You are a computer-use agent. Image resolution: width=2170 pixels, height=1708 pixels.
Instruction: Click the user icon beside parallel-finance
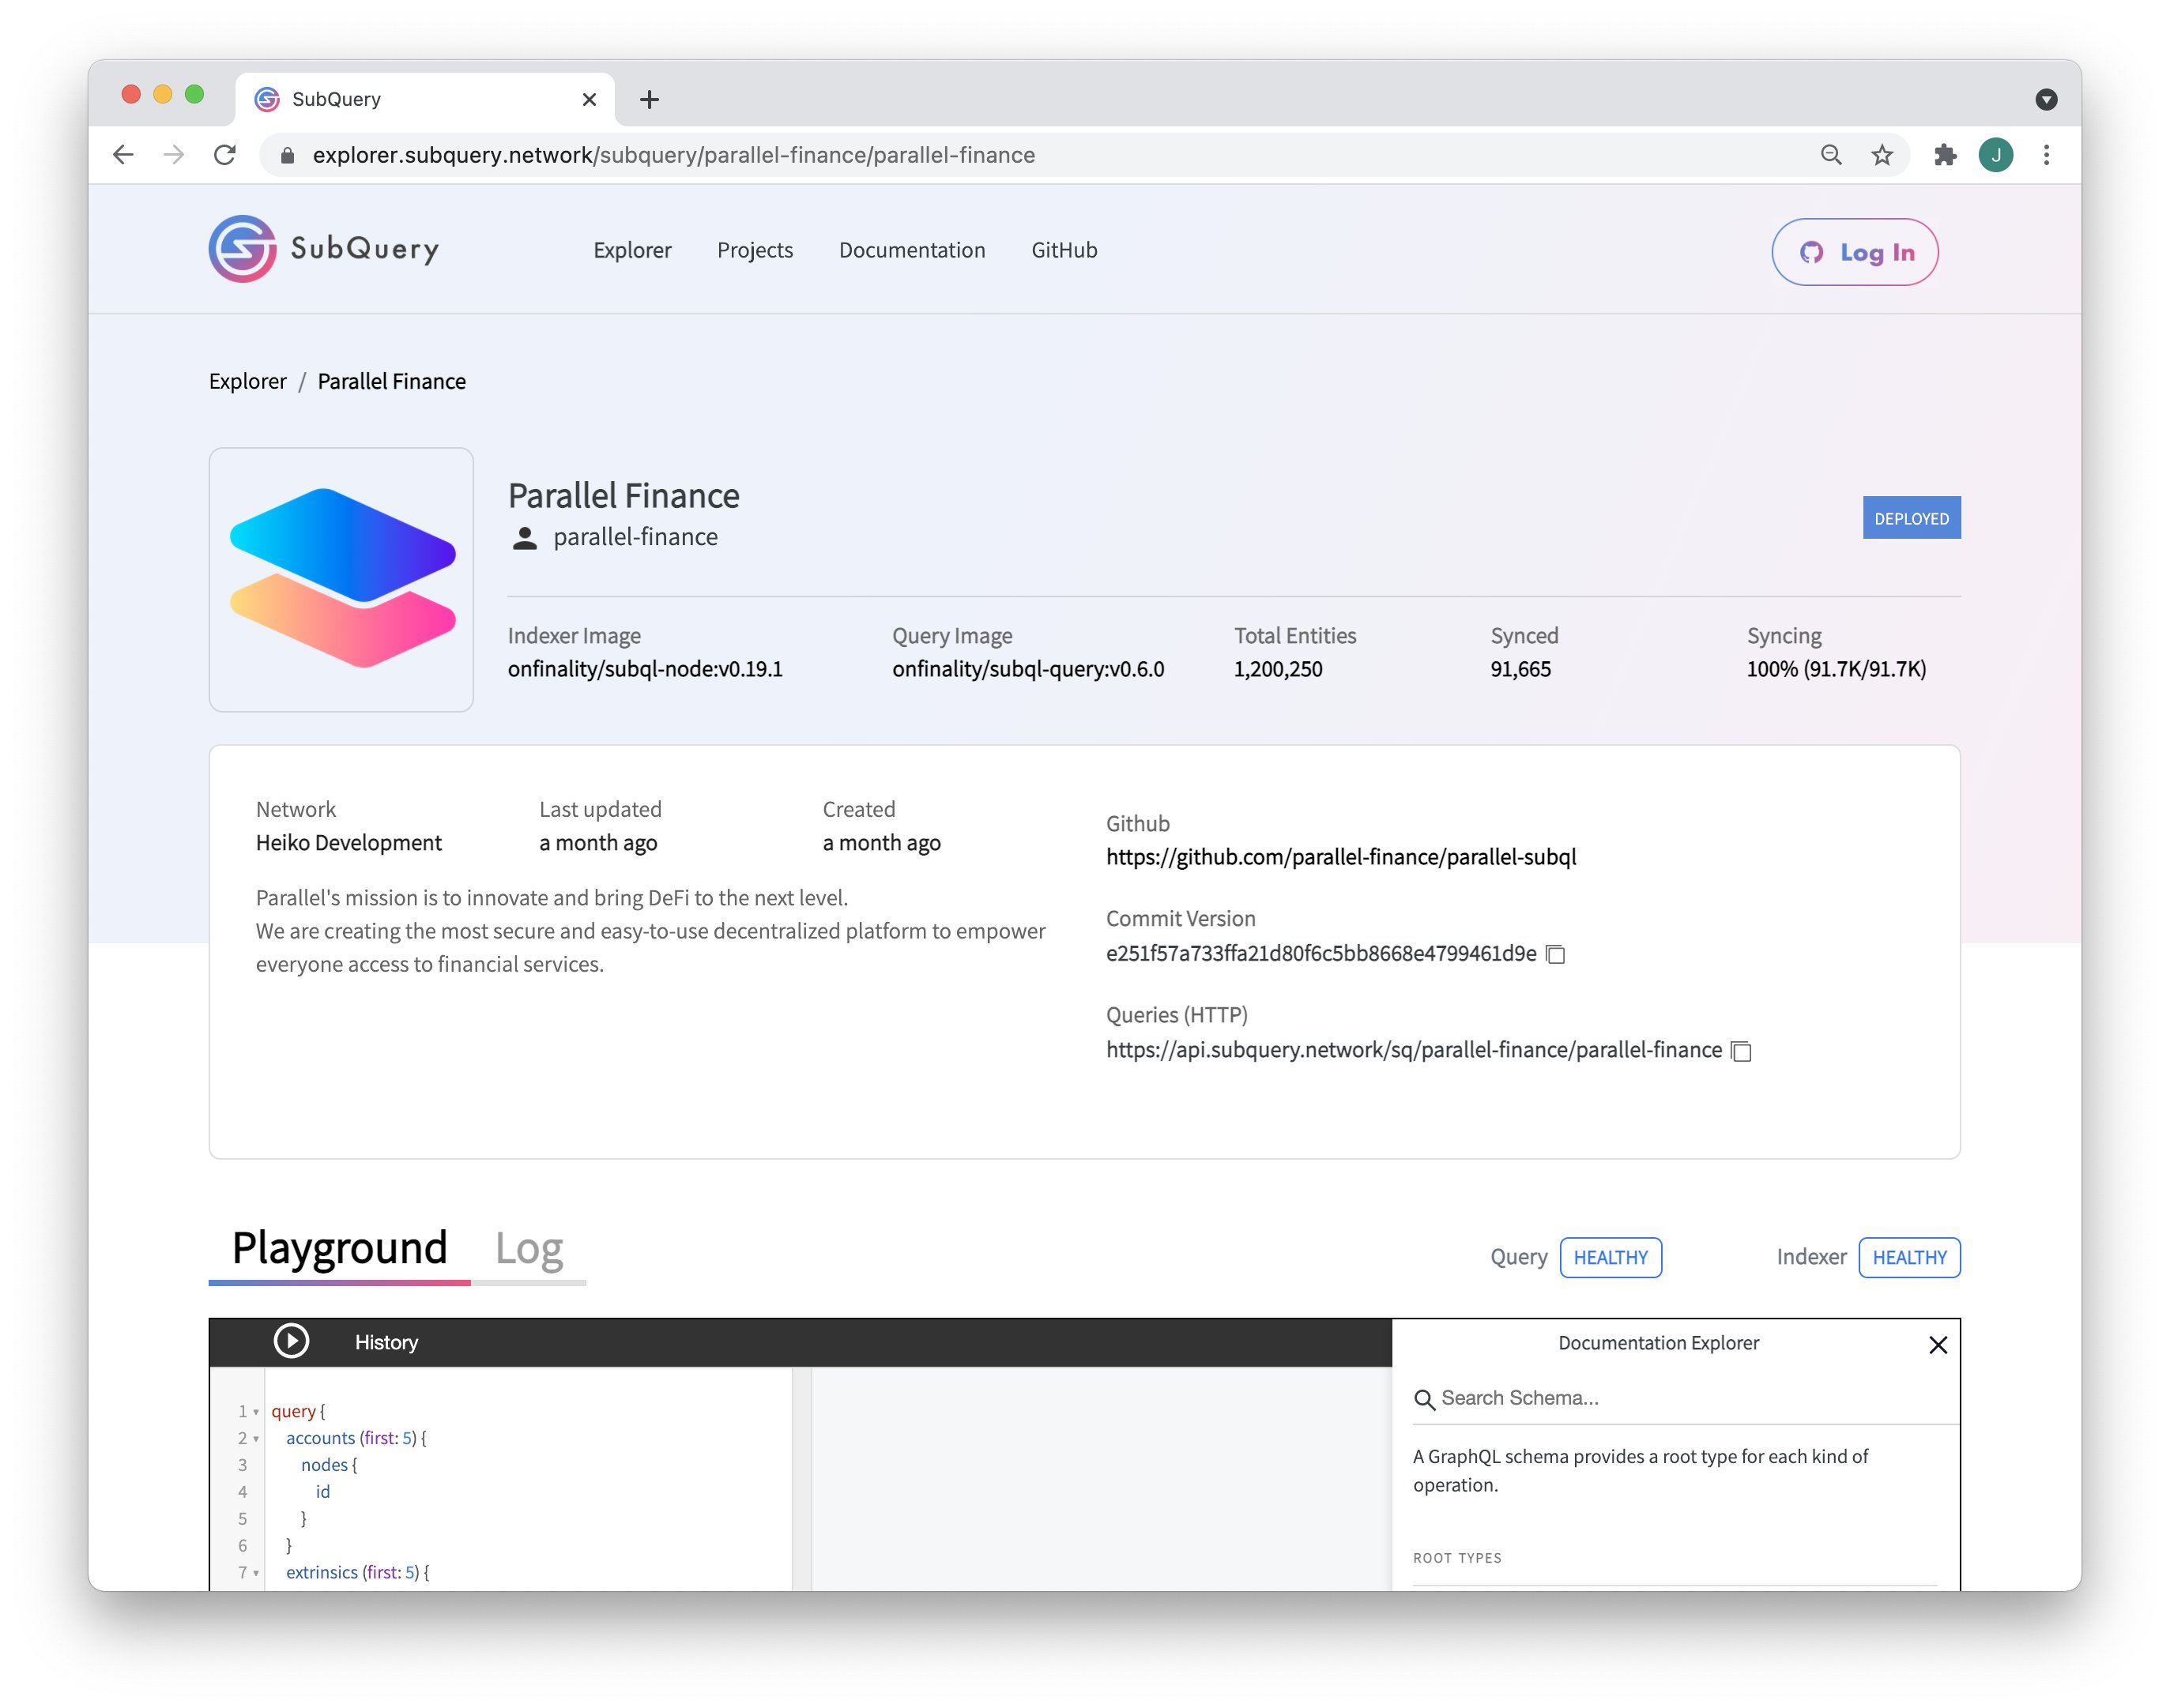(x=524, y=538)
